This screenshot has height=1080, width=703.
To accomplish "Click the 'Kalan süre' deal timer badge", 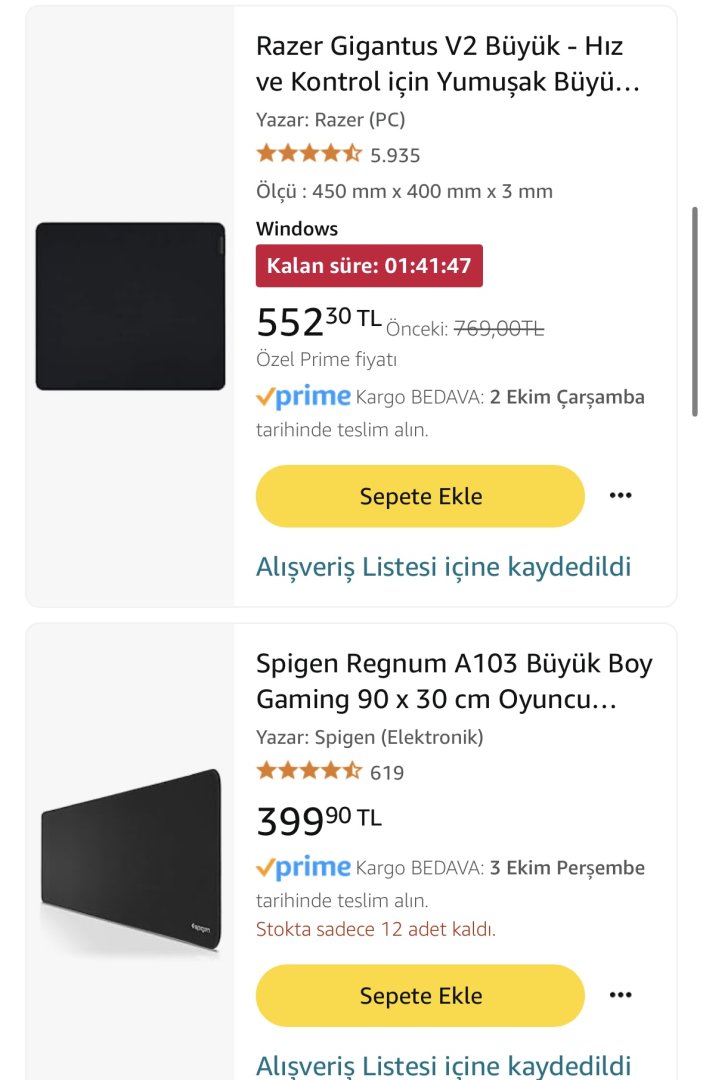I will [369, 266].
